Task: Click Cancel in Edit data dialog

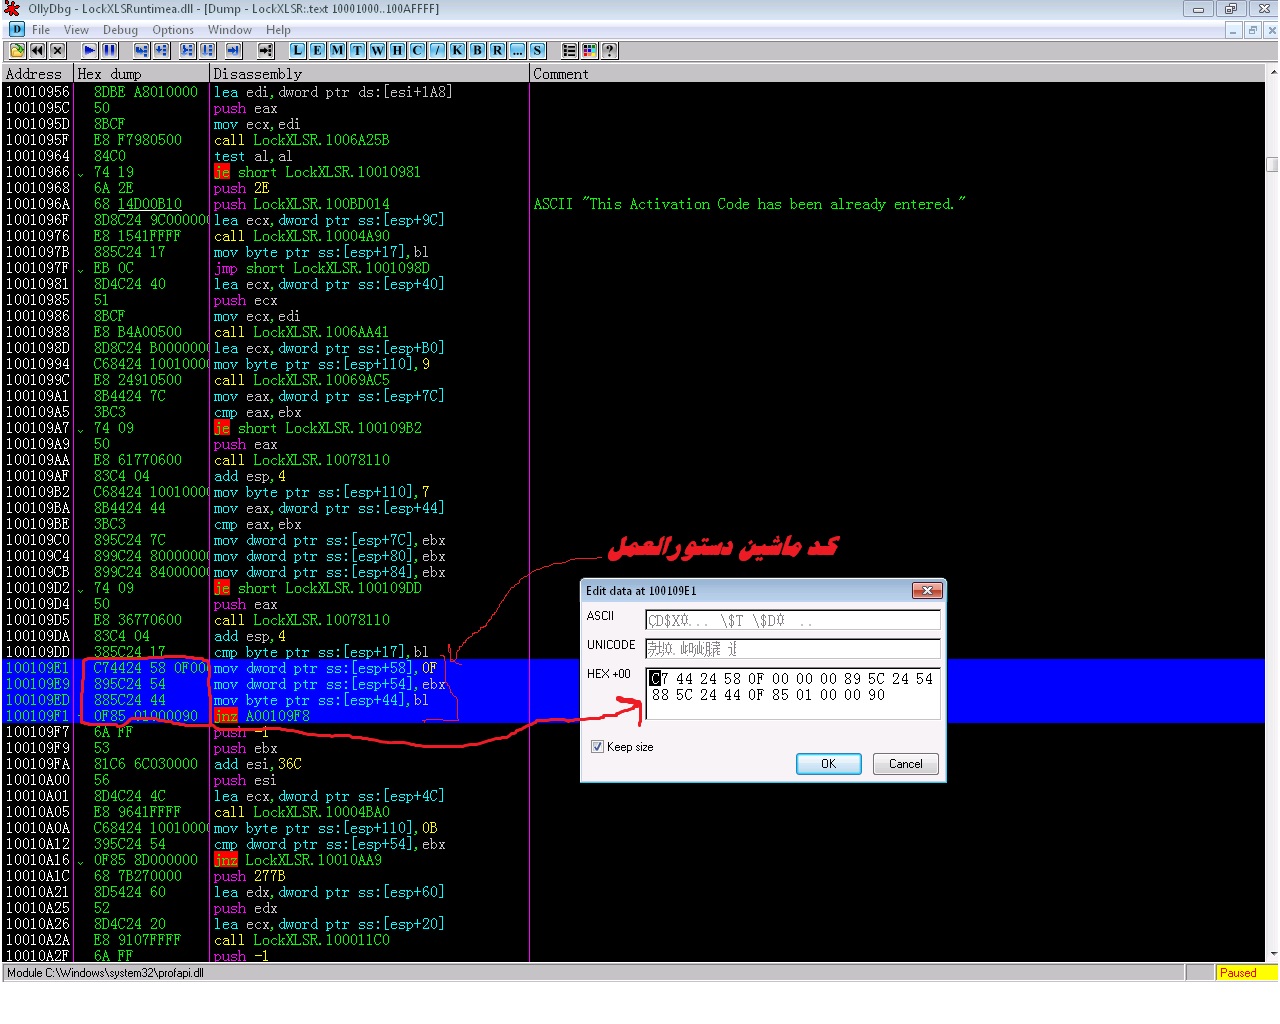Action: (905, 764)
